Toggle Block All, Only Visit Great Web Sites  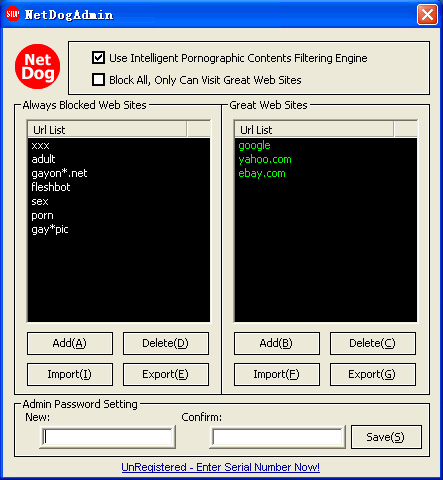[98, 80]
